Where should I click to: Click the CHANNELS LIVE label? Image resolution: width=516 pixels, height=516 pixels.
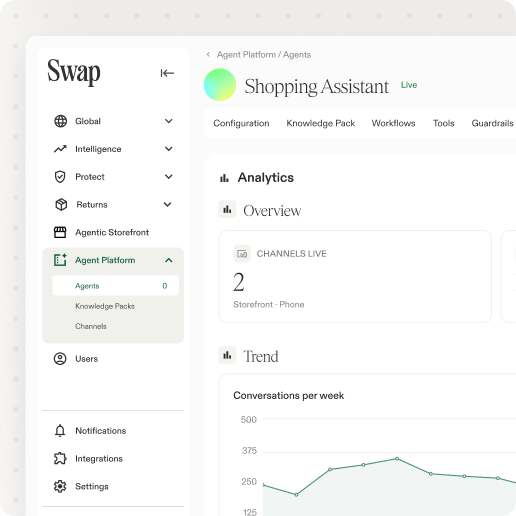291,254
